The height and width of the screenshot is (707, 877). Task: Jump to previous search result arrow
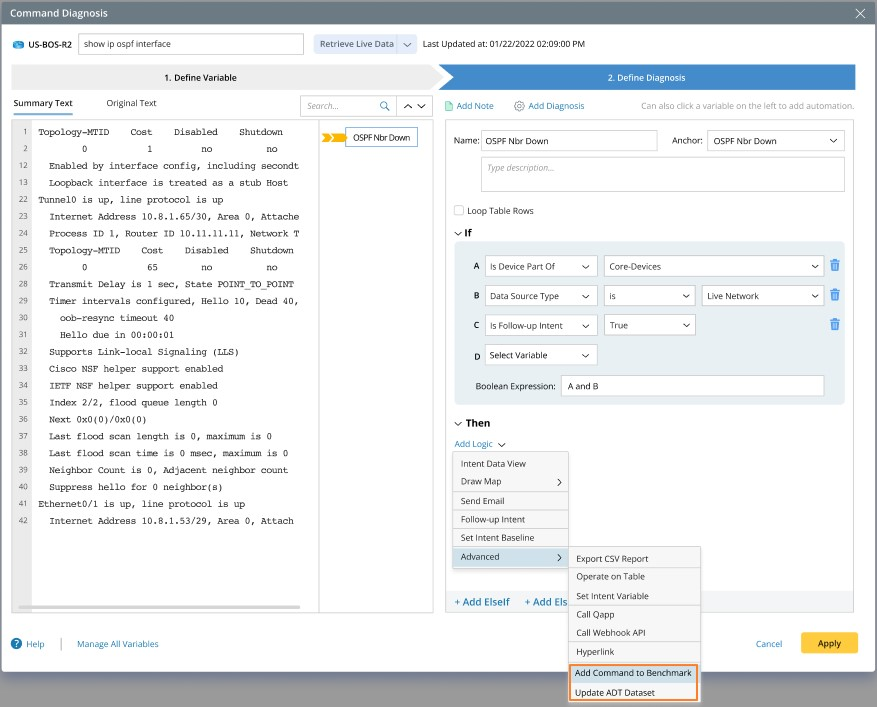click(x=408, y=106)
